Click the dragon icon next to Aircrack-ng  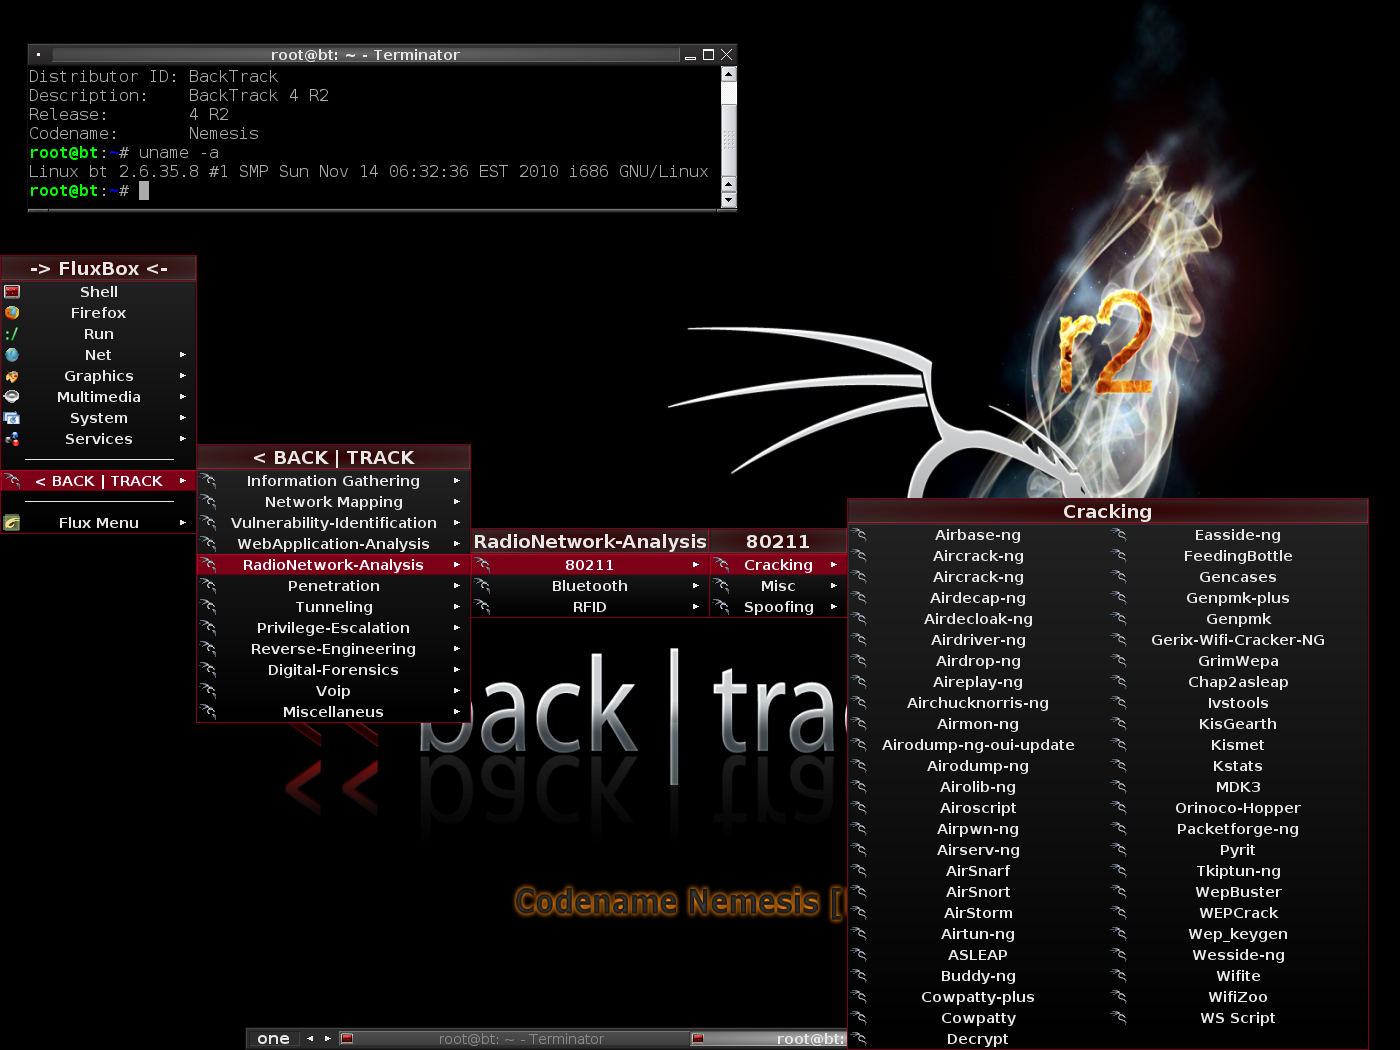[862, 556]
